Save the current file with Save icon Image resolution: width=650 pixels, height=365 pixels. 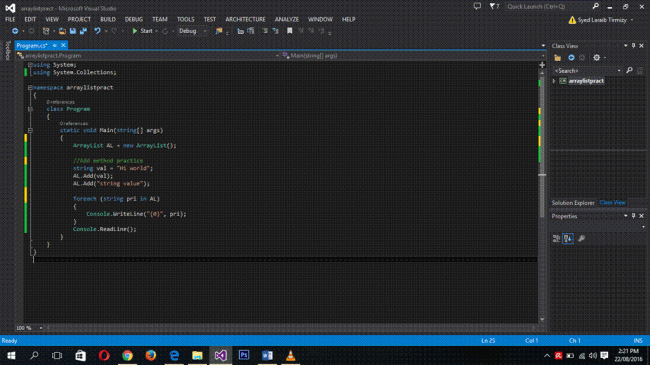(x=73, y=31)
